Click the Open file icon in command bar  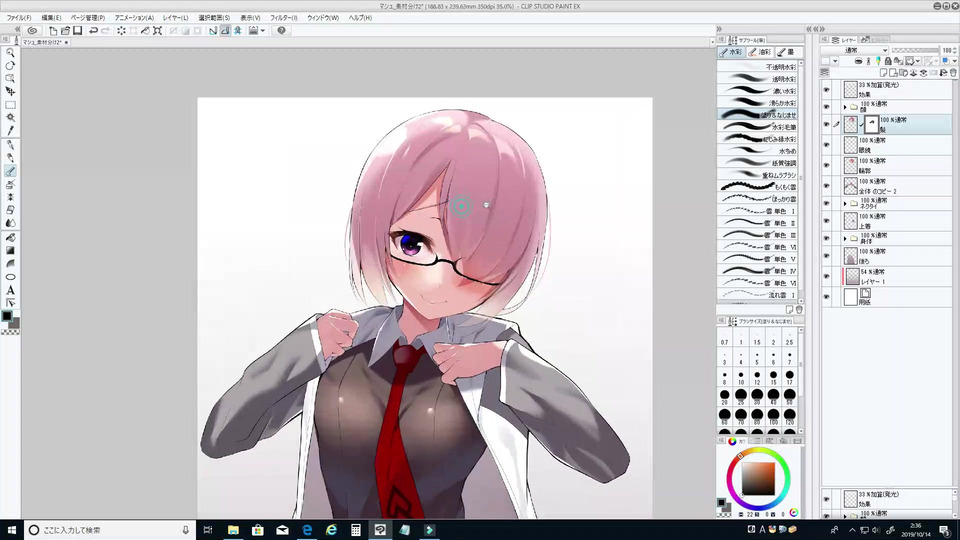coord(66,31)
